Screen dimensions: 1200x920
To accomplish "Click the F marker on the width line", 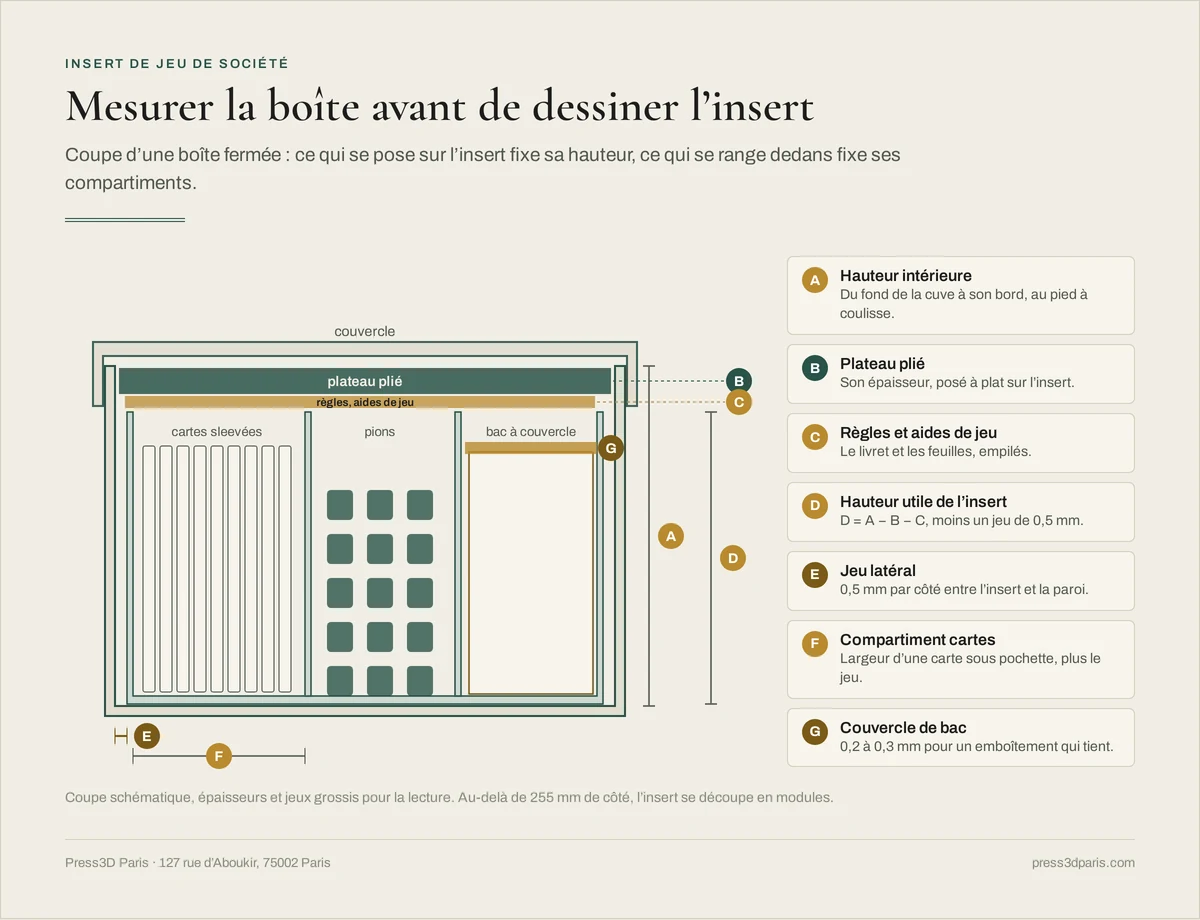I will tap(219, 756).
